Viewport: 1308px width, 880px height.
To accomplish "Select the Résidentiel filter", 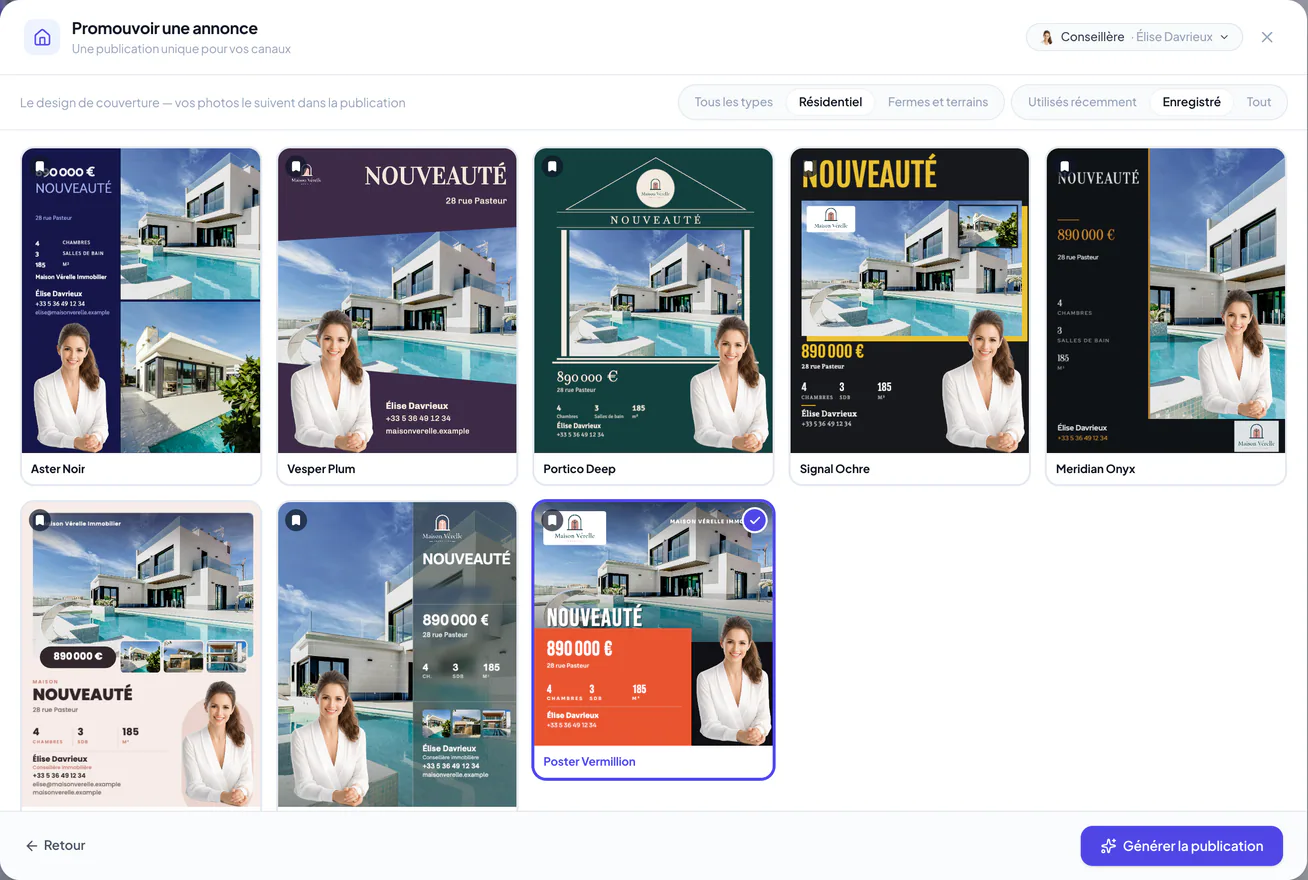I will pos(830,102).
